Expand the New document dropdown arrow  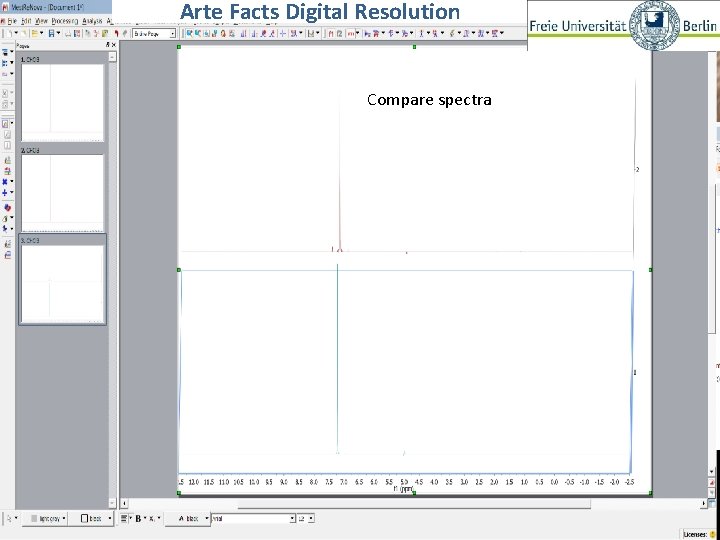[x=16, y=34]
